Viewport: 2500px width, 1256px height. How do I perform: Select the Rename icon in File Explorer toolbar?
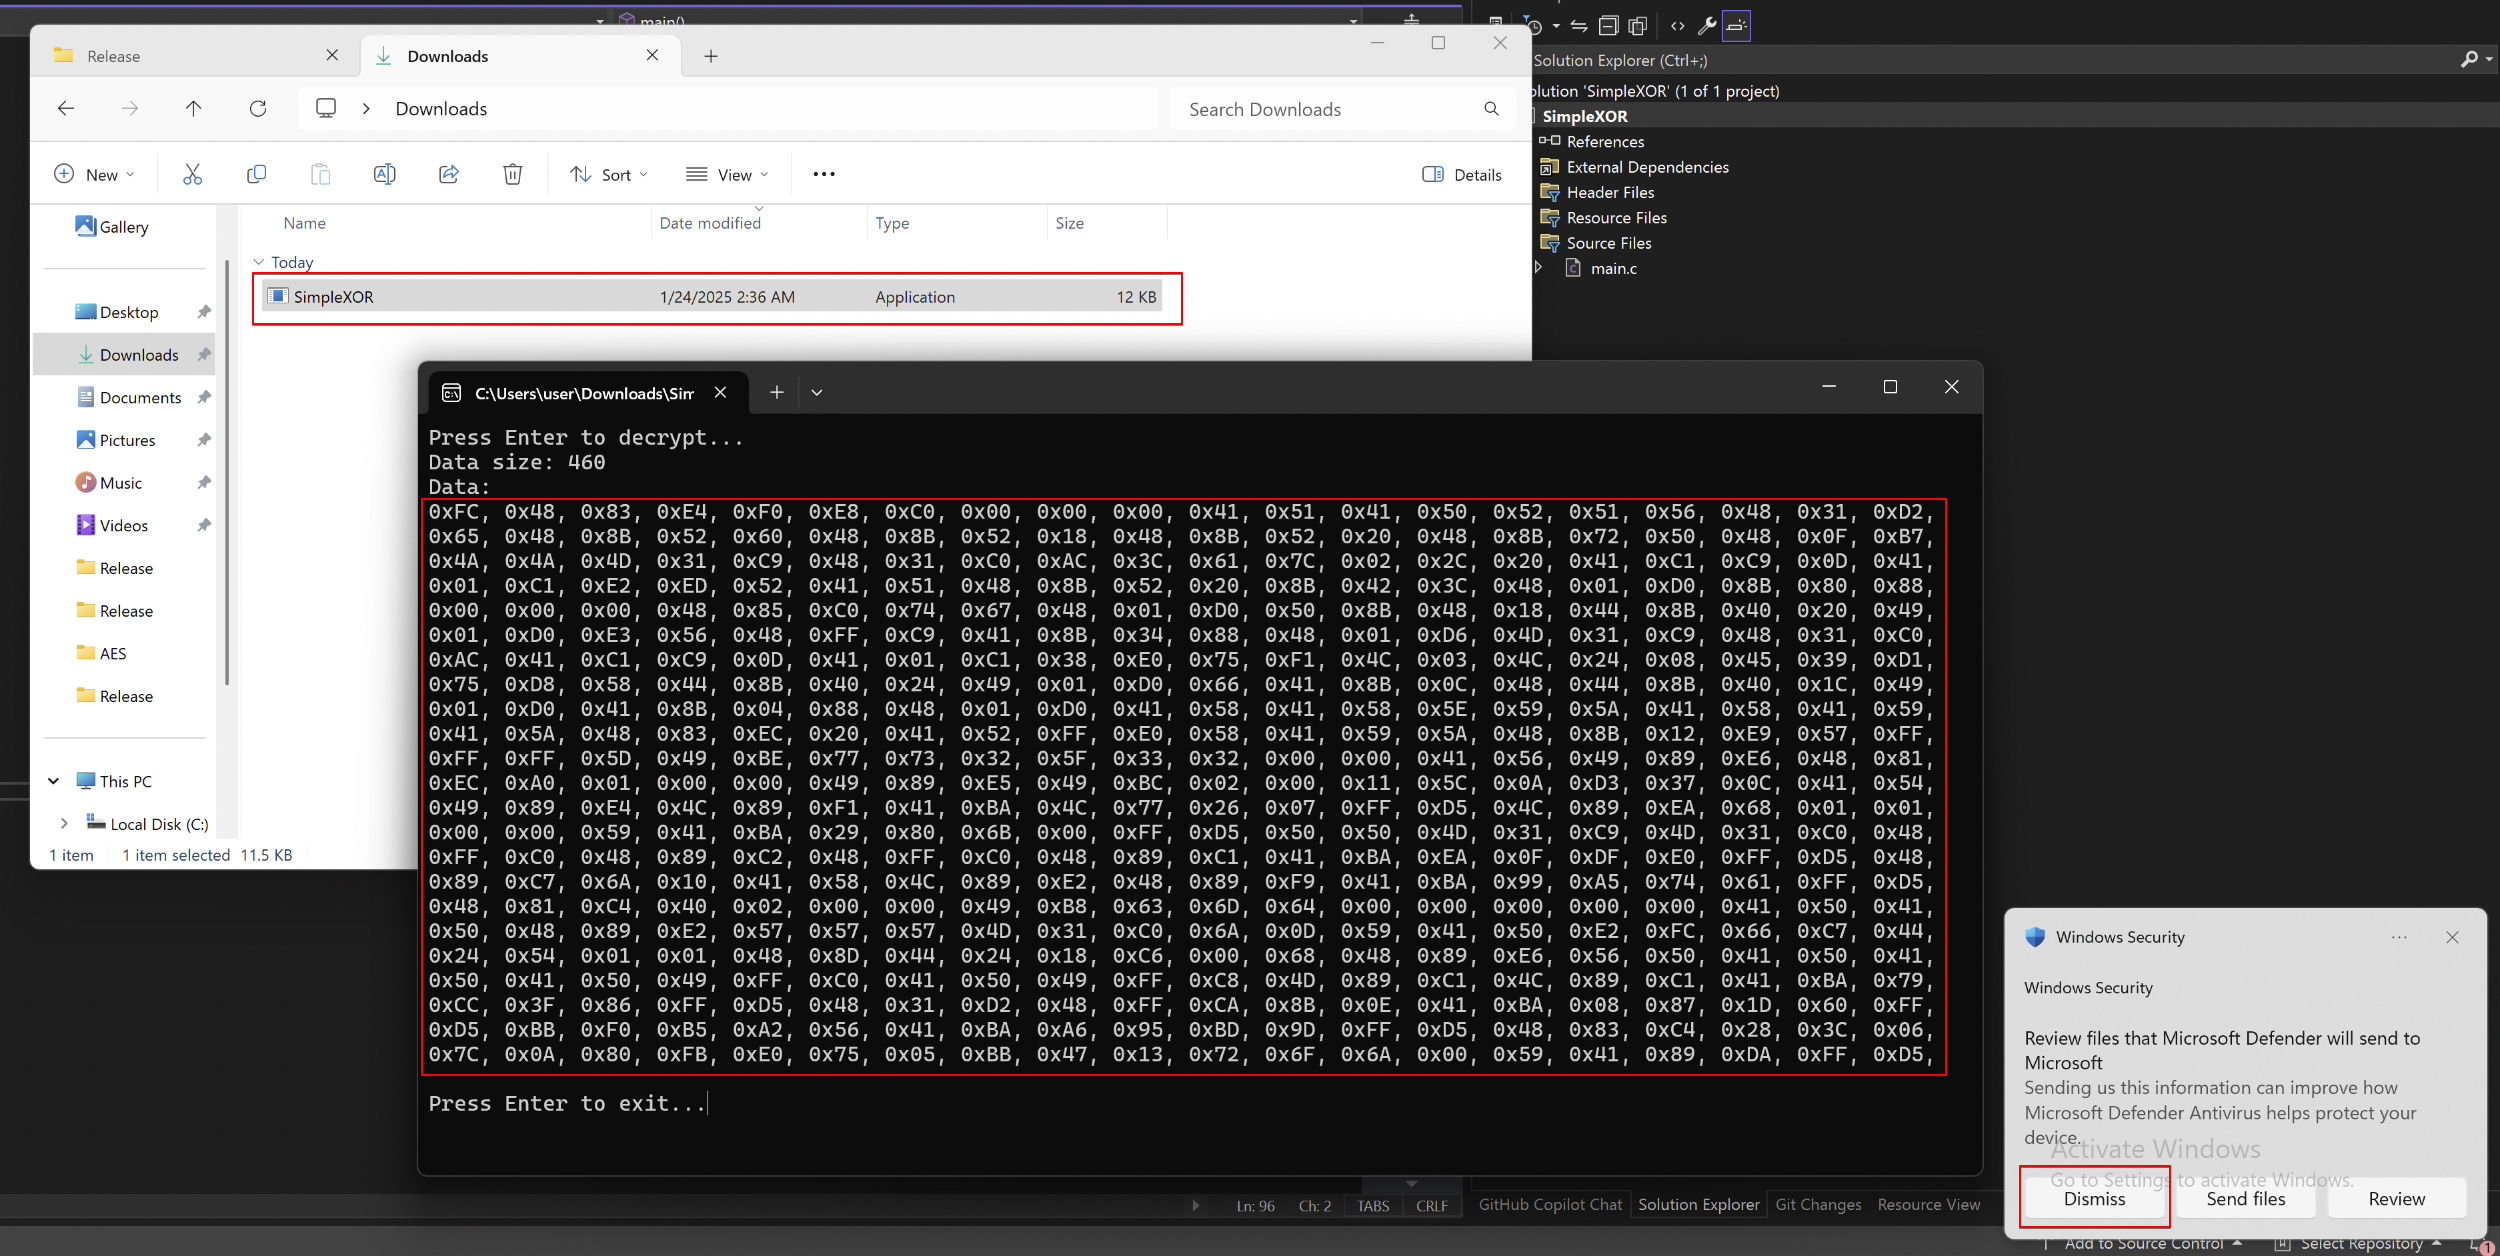coord(385,173)
